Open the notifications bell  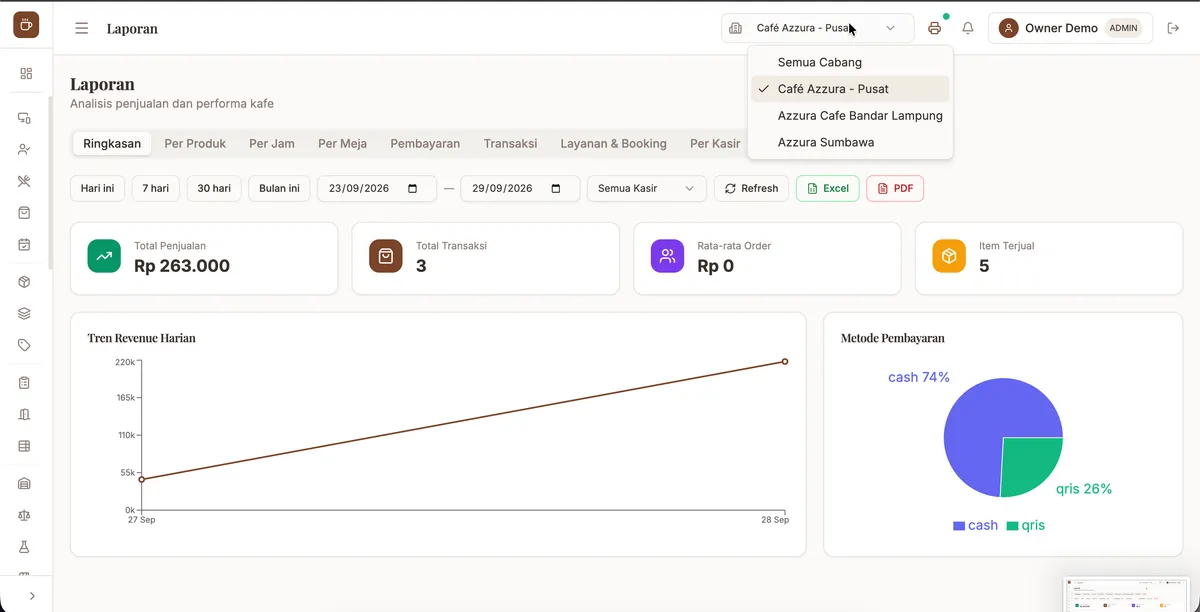click(968, 28)
